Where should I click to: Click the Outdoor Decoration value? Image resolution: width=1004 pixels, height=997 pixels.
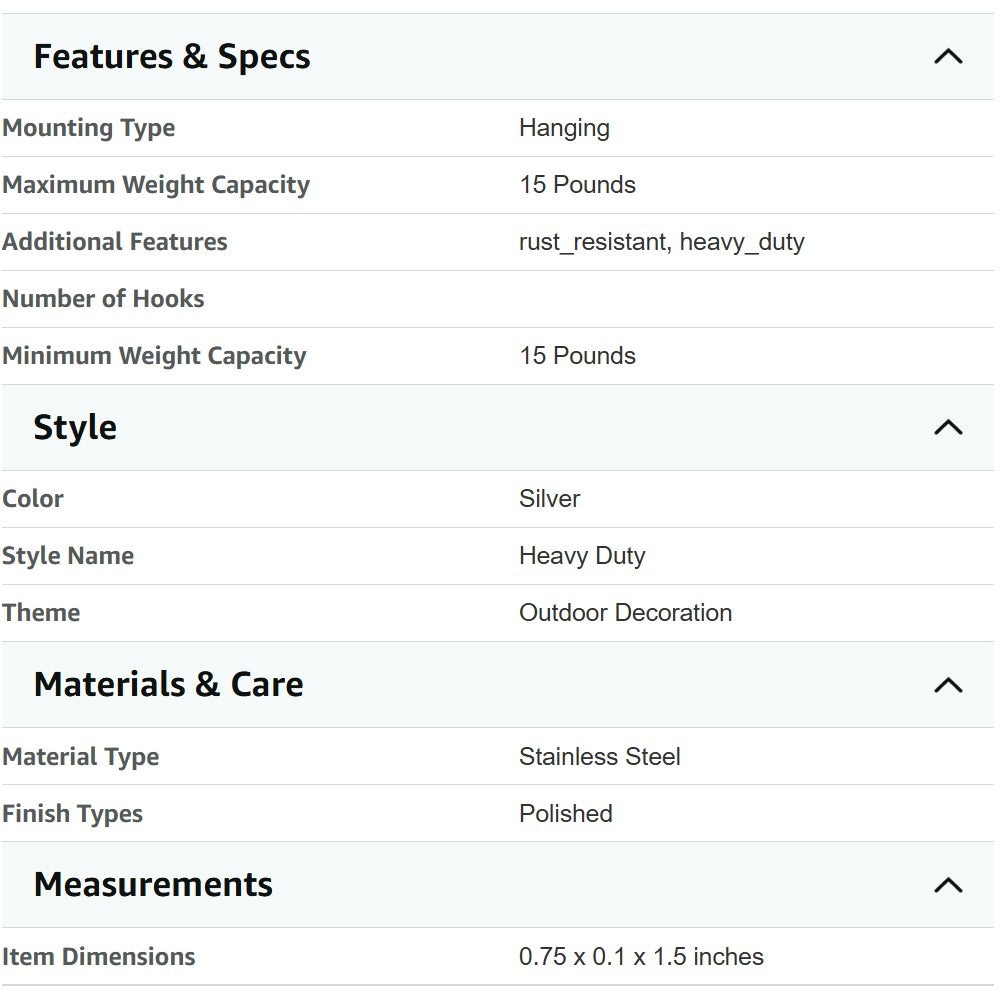(626, 613)
